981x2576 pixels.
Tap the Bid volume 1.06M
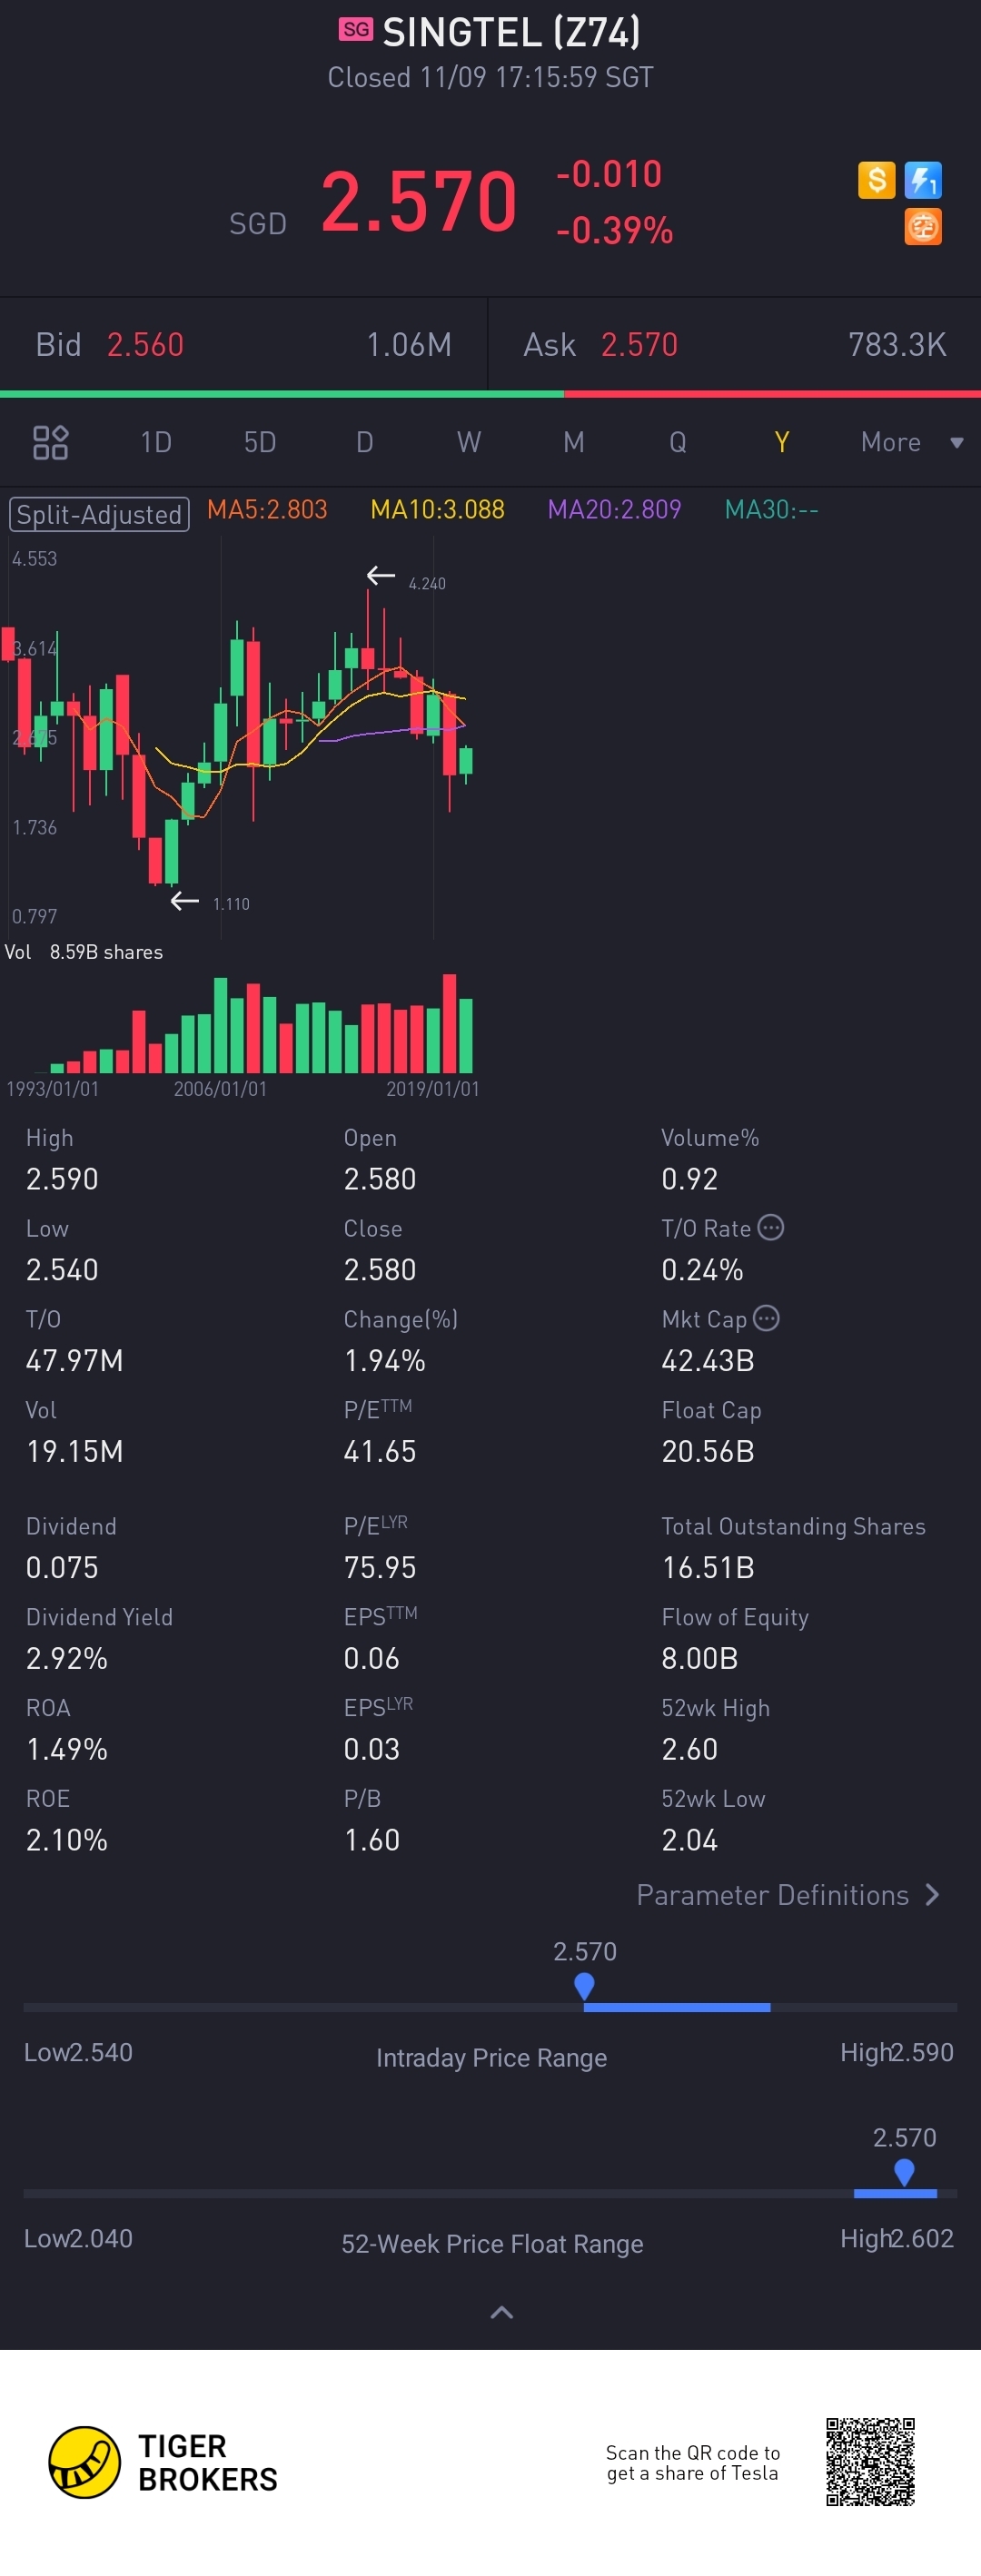409,345
